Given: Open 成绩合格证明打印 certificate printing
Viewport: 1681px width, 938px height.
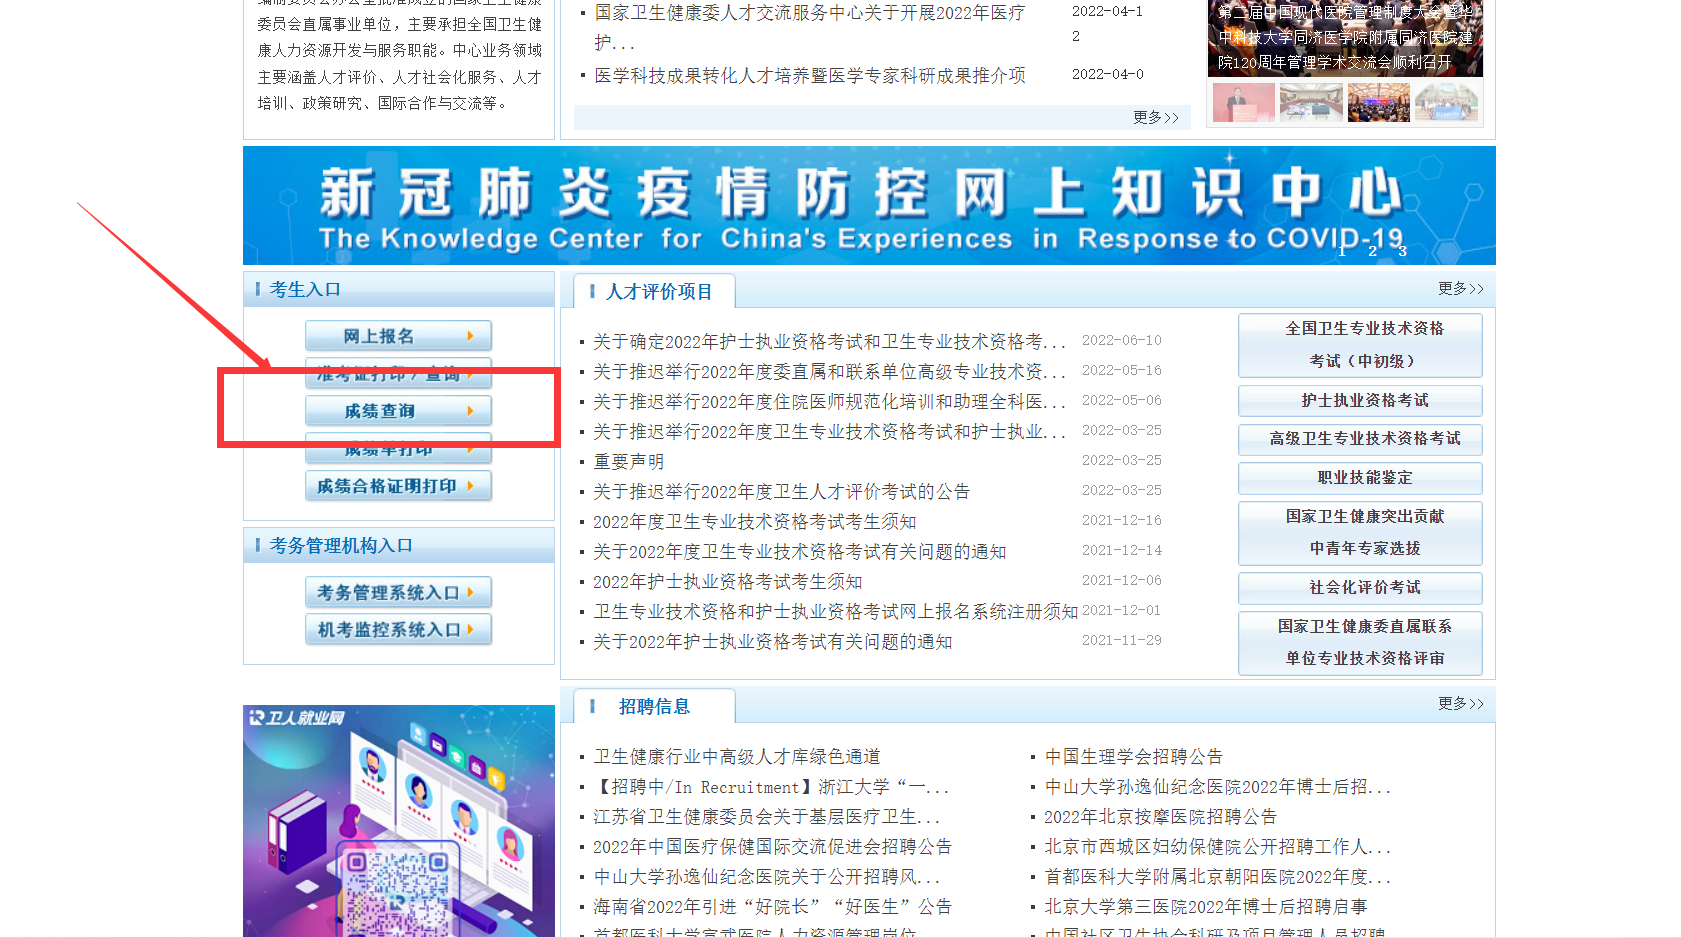Looking at the screenshot, I should pos(398,486).
